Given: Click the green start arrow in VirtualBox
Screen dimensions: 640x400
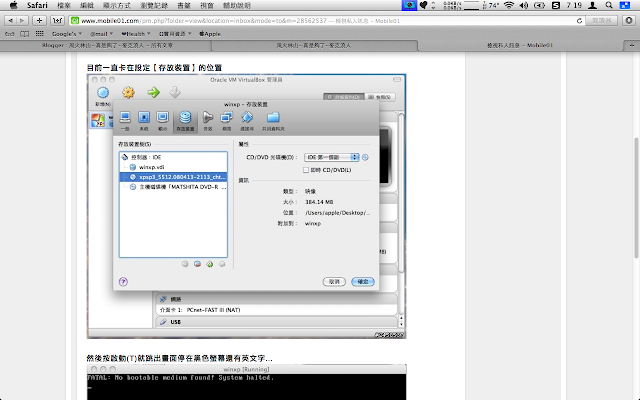Looking at the screenshot, I should (x=153, y=93).
